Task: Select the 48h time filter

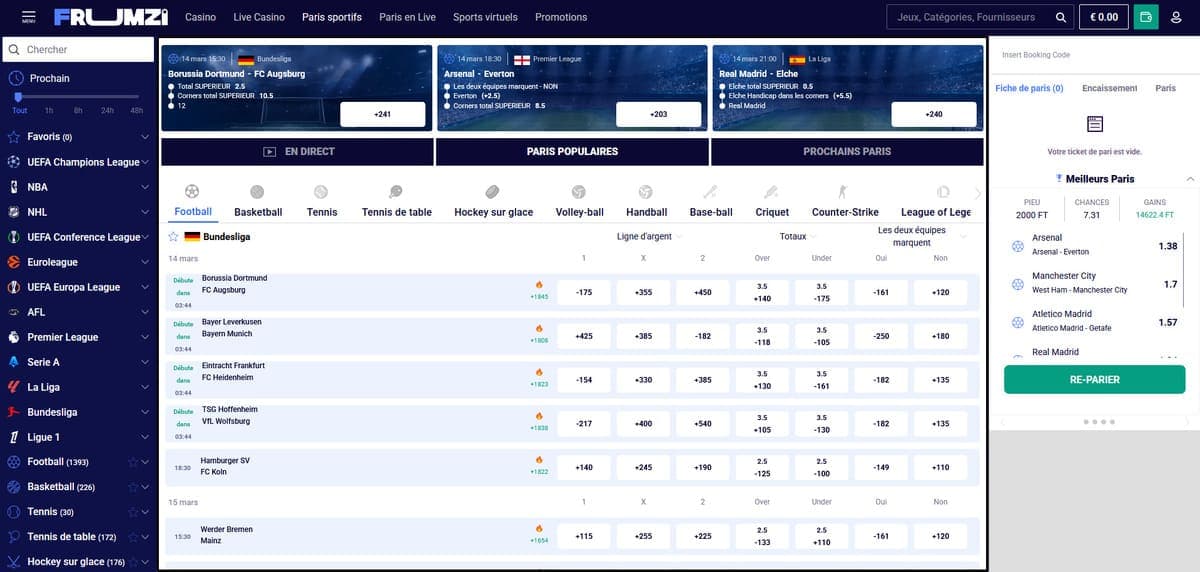Action: pyautogui.click(x=137, y=110)
